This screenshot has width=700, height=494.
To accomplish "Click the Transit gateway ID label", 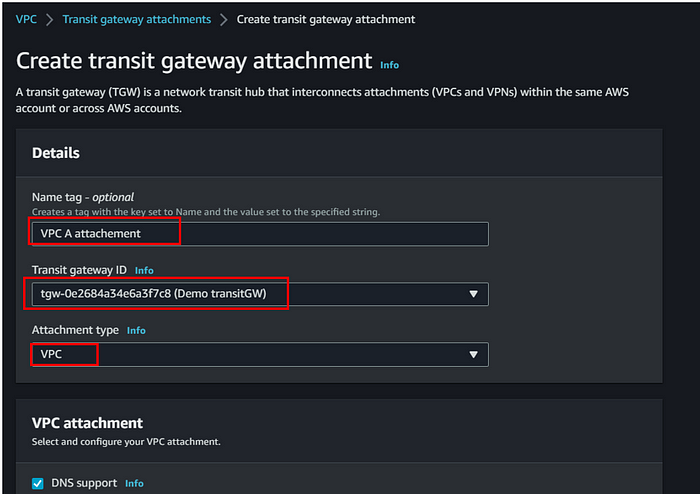I will (79, 270).
